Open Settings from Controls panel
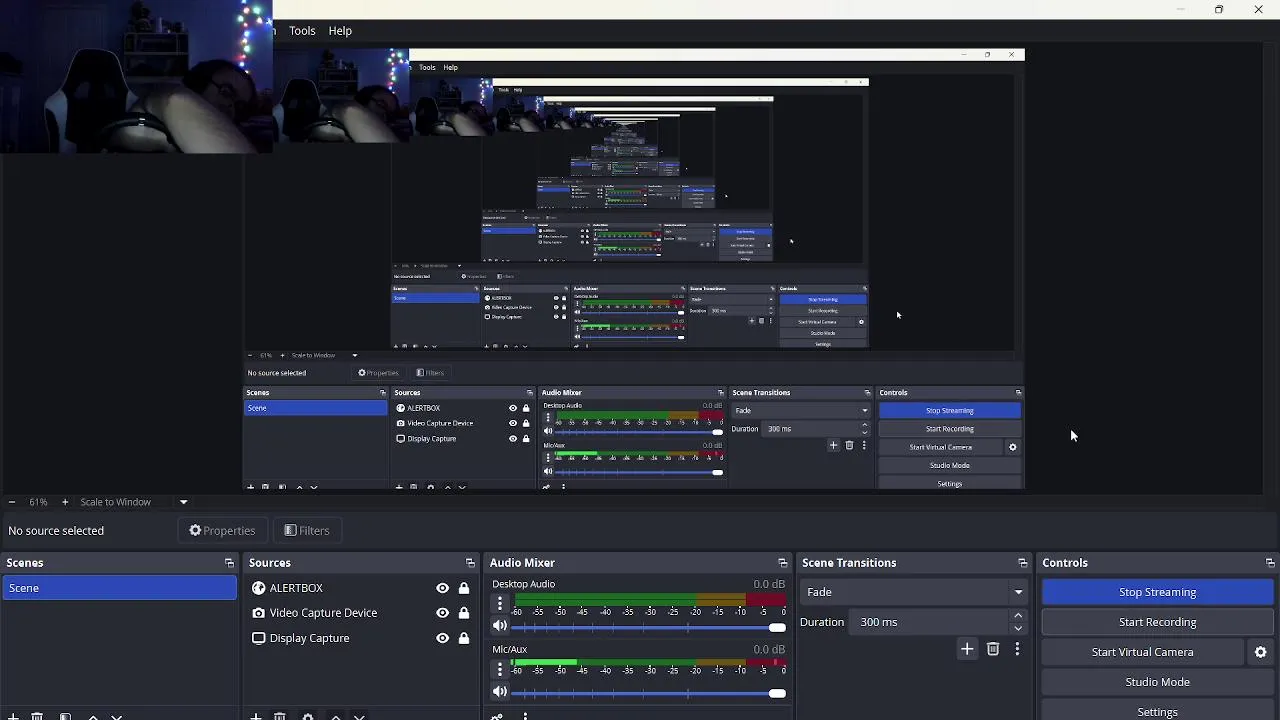This screenshot has width=1280, height=720. [x=1157, y=711]
